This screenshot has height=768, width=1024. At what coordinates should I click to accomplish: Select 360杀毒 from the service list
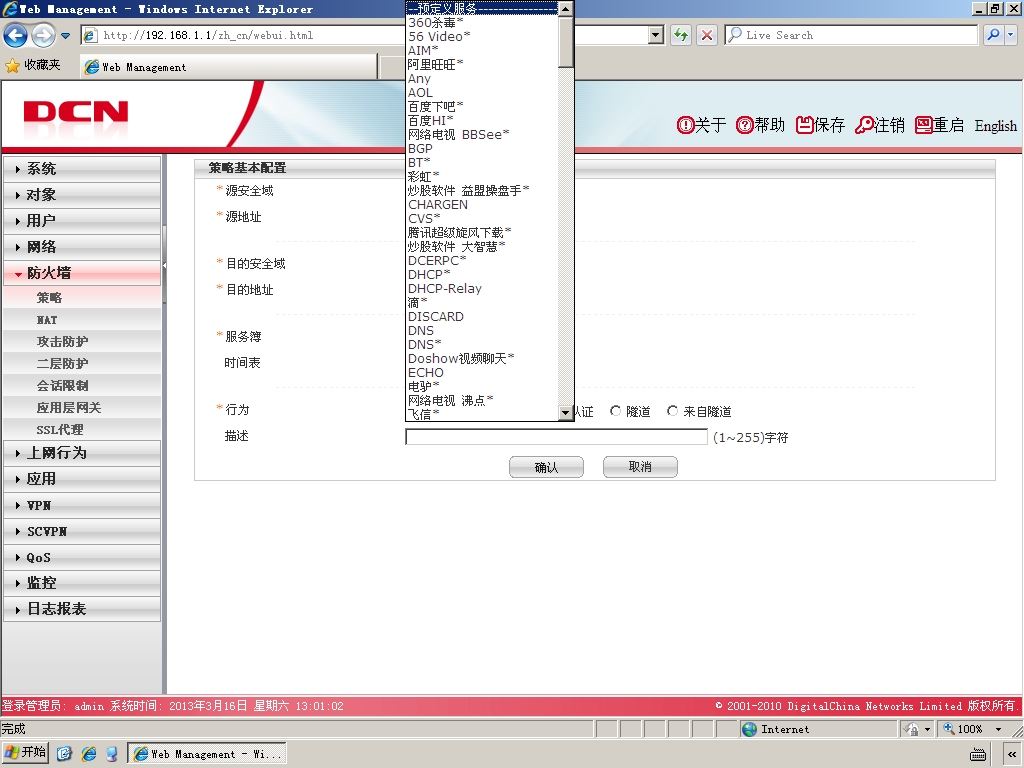(482, 23)
